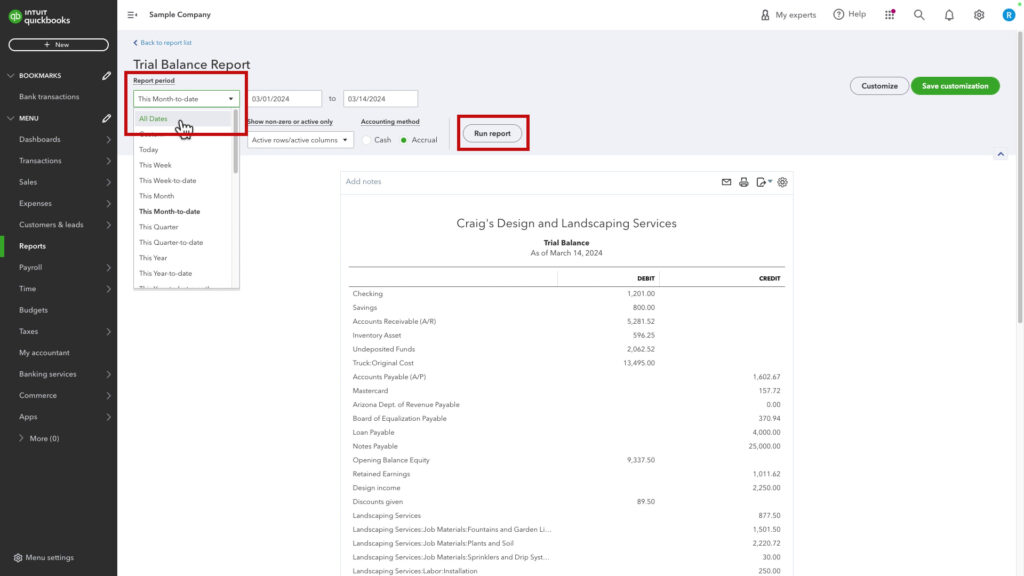Viewport: 1024px width, 576px height.
Task: Open report settings gear
Action: (x=782, y=182)
